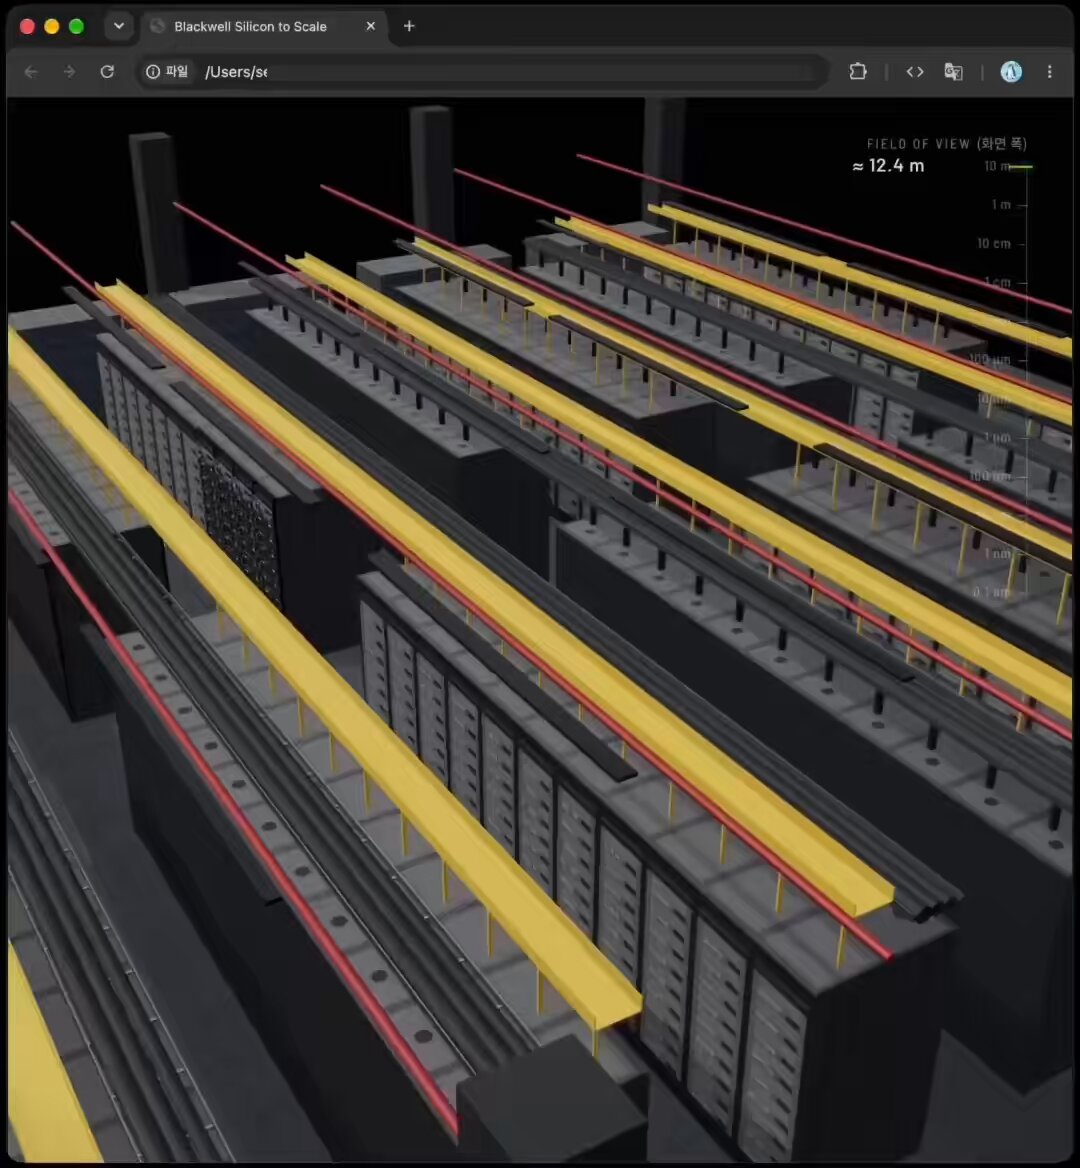This screenshot has height=1168, width=1080.
Task: Maximize the window with the green button
Action: pos(76,26)
